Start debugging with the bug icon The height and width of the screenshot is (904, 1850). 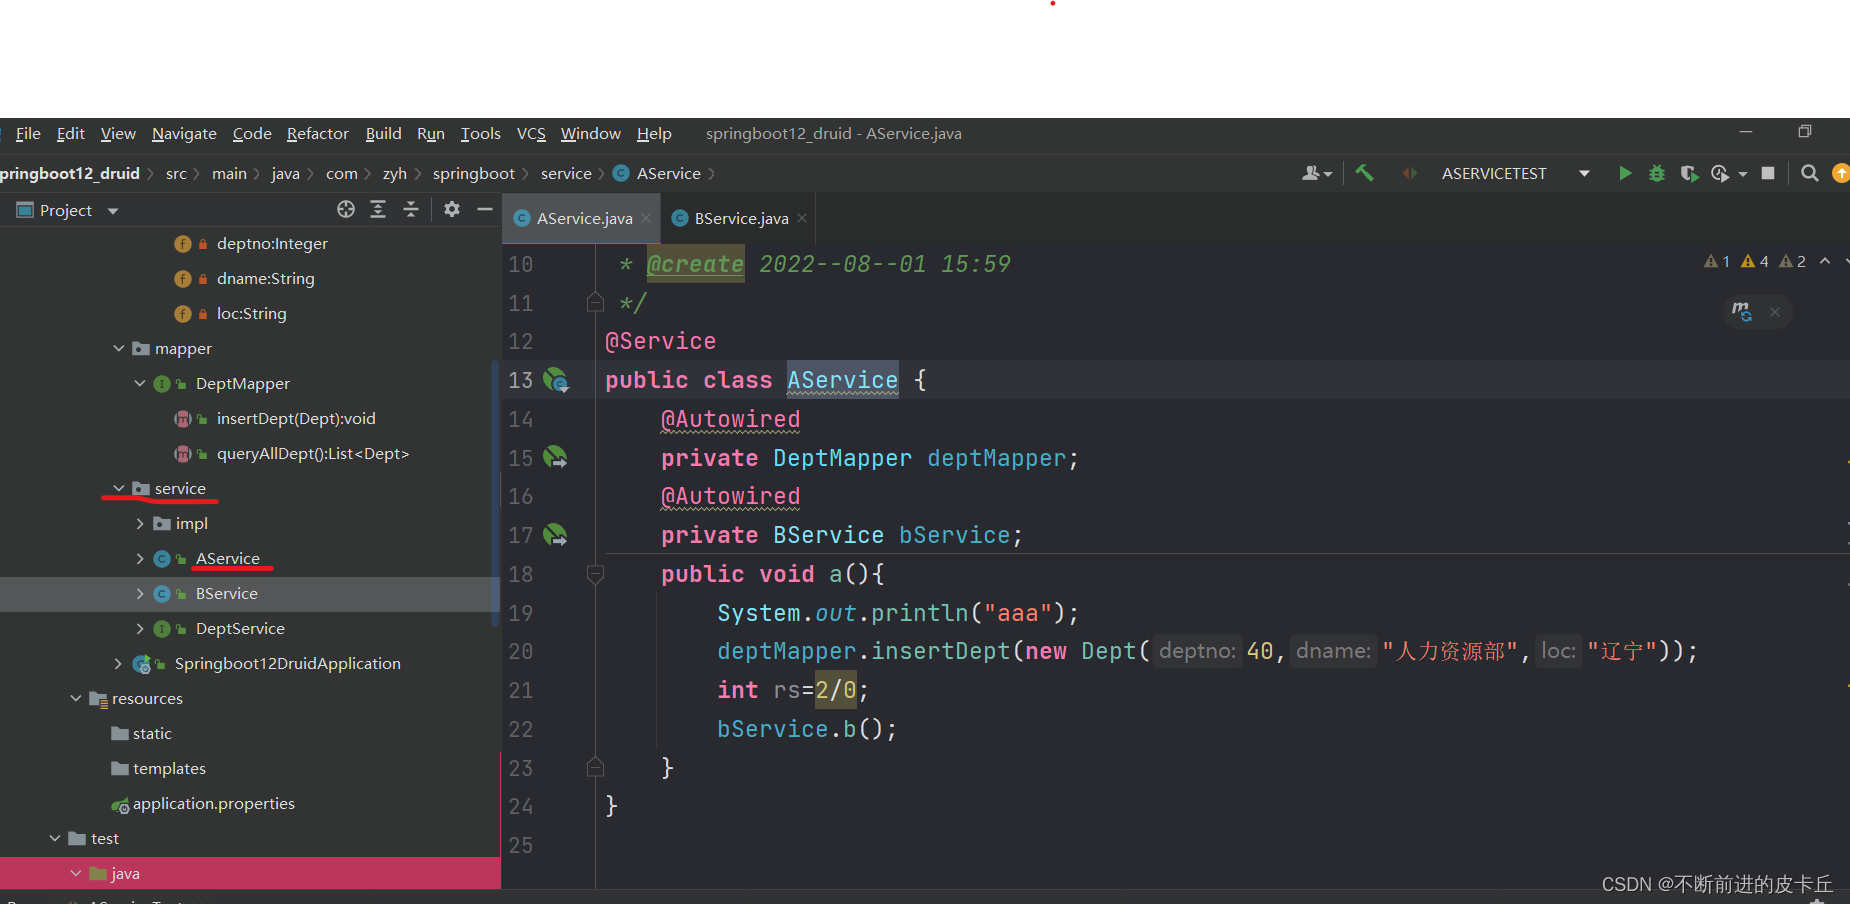point(1657,173)
